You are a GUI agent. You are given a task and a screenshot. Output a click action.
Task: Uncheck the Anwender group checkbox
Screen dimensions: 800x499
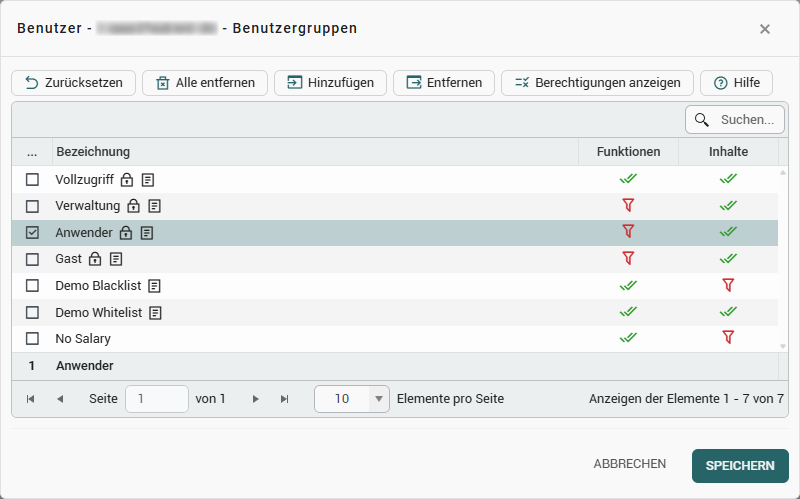click(x=32, y=232)
